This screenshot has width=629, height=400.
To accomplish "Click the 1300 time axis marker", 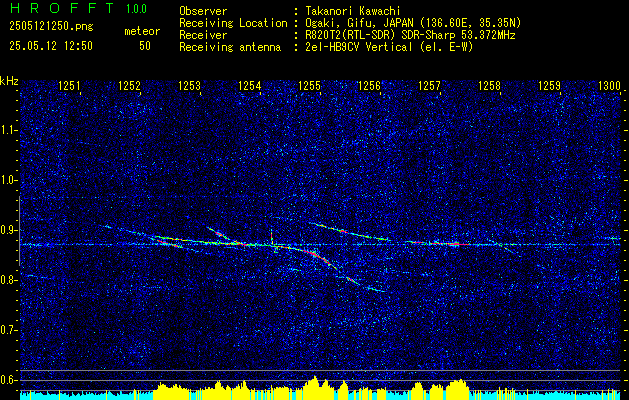I will 609,85.
